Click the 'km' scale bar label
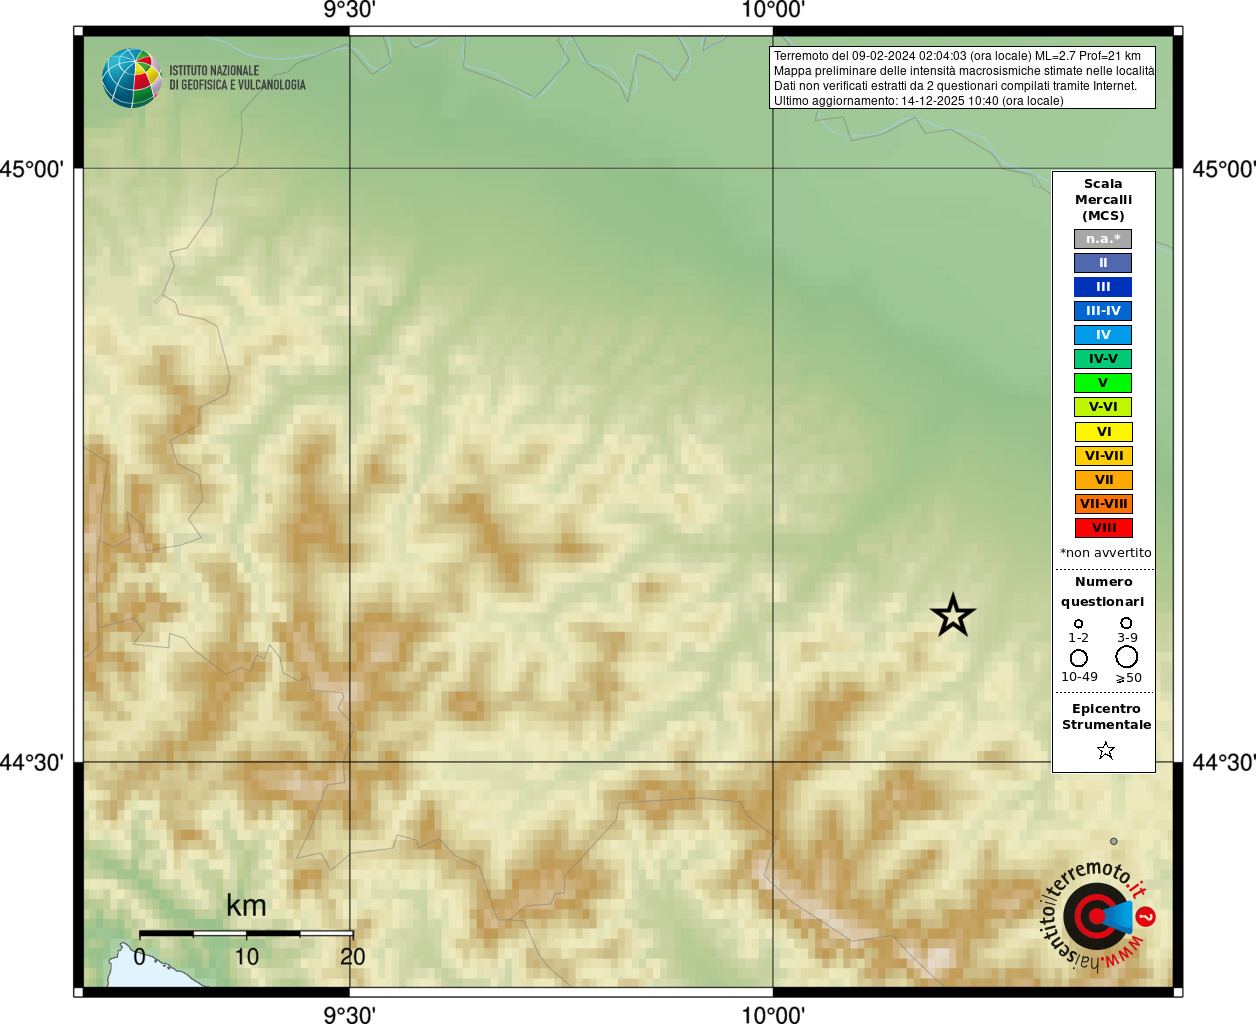The image size is (1256, 1024). [246, 906]
